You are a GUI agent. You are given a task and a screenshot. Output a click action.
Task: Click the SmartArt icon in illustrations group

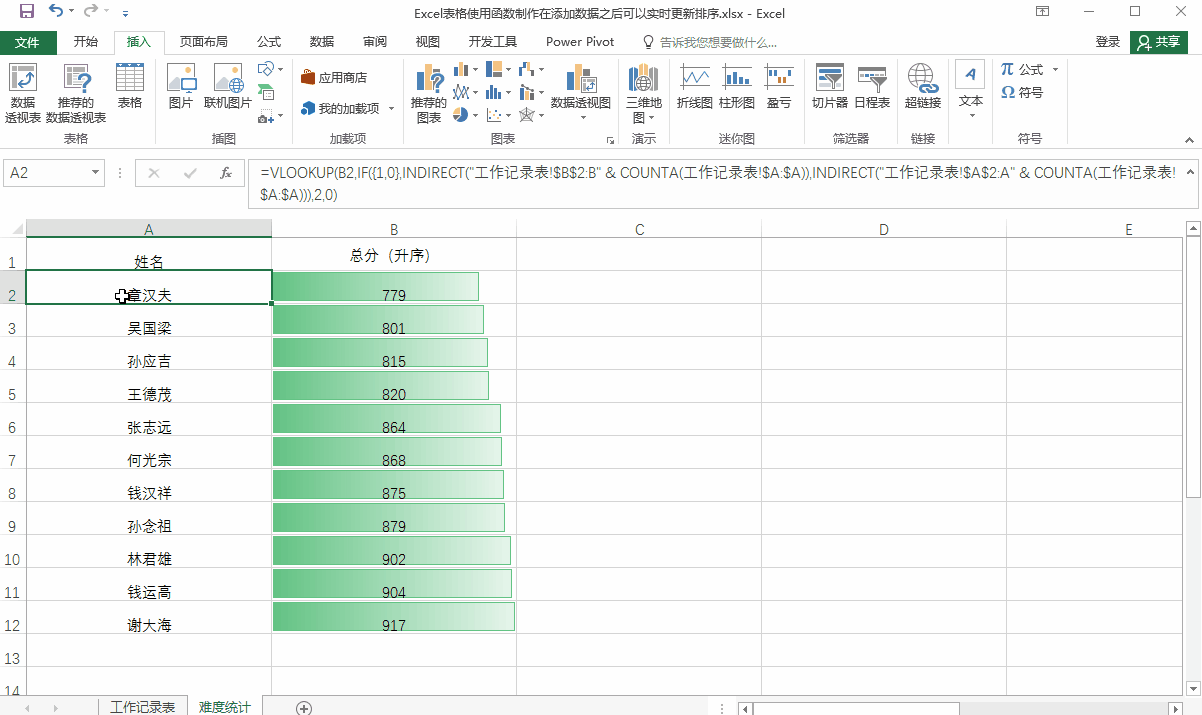click(x=266, y=93)
